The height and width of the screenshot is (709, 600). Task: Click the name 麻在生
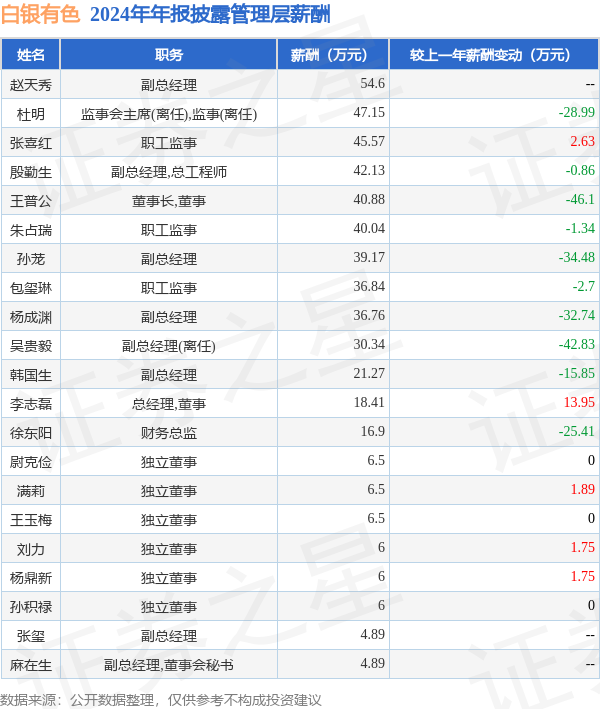point(31,665)
